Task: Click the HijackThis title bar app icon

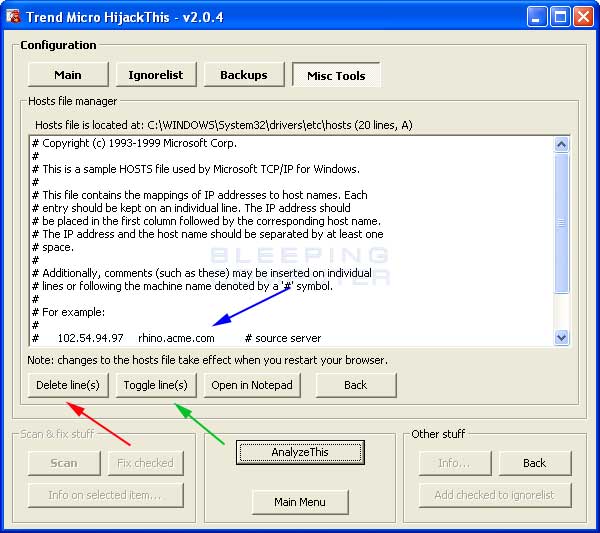Action: coord(13,16)
